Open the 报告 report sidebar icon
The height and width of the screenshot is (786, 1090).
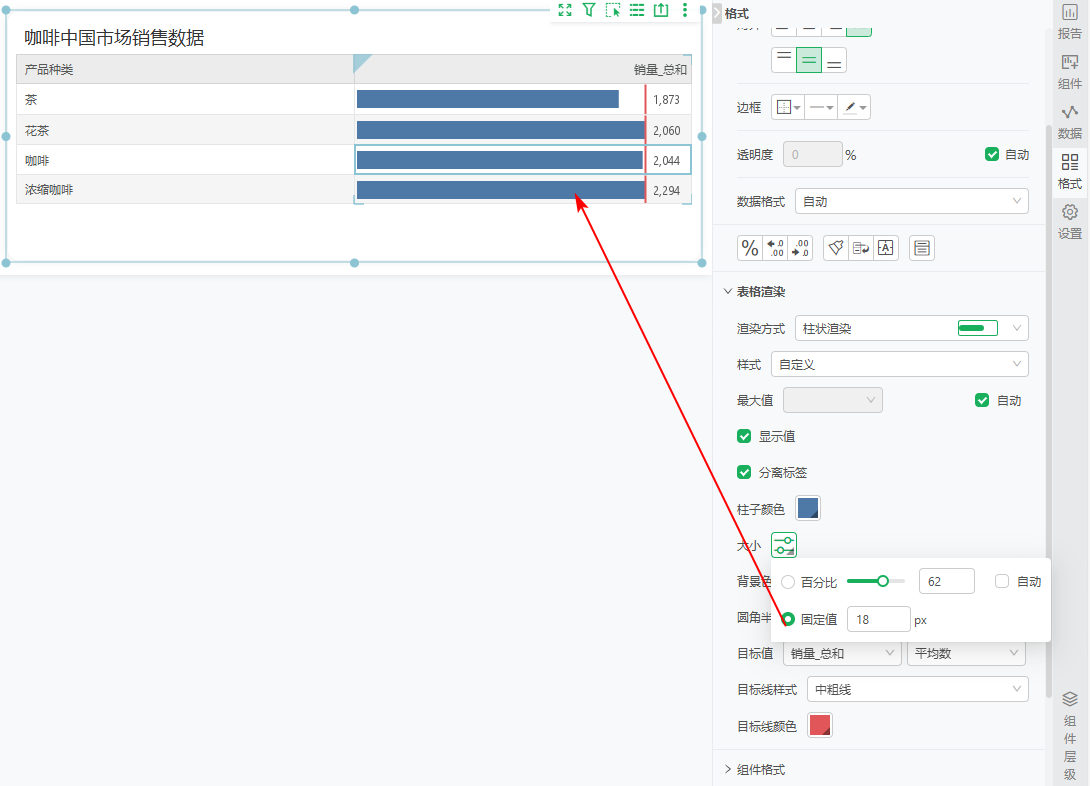(x=1070, y=21)
